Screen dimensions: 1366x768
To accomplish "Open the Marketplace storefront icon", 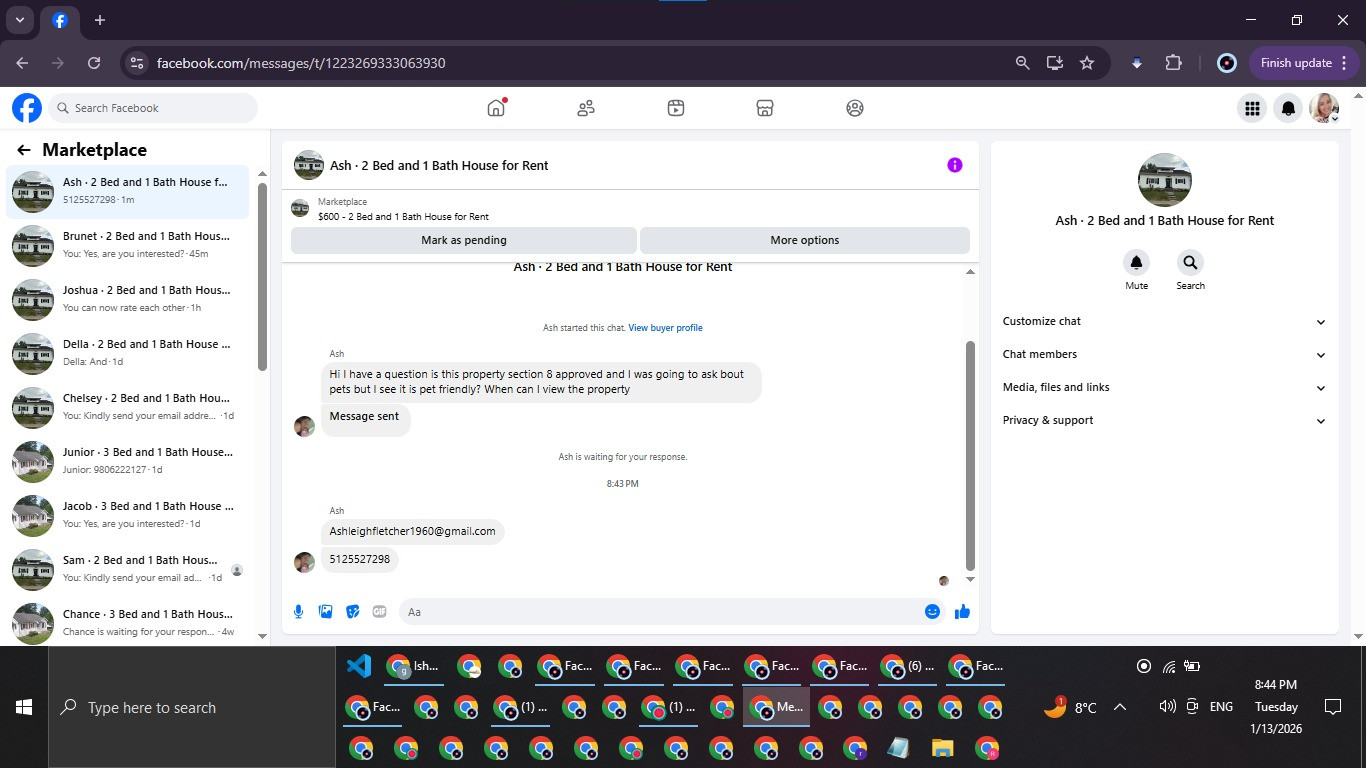I will pos(765,108).
